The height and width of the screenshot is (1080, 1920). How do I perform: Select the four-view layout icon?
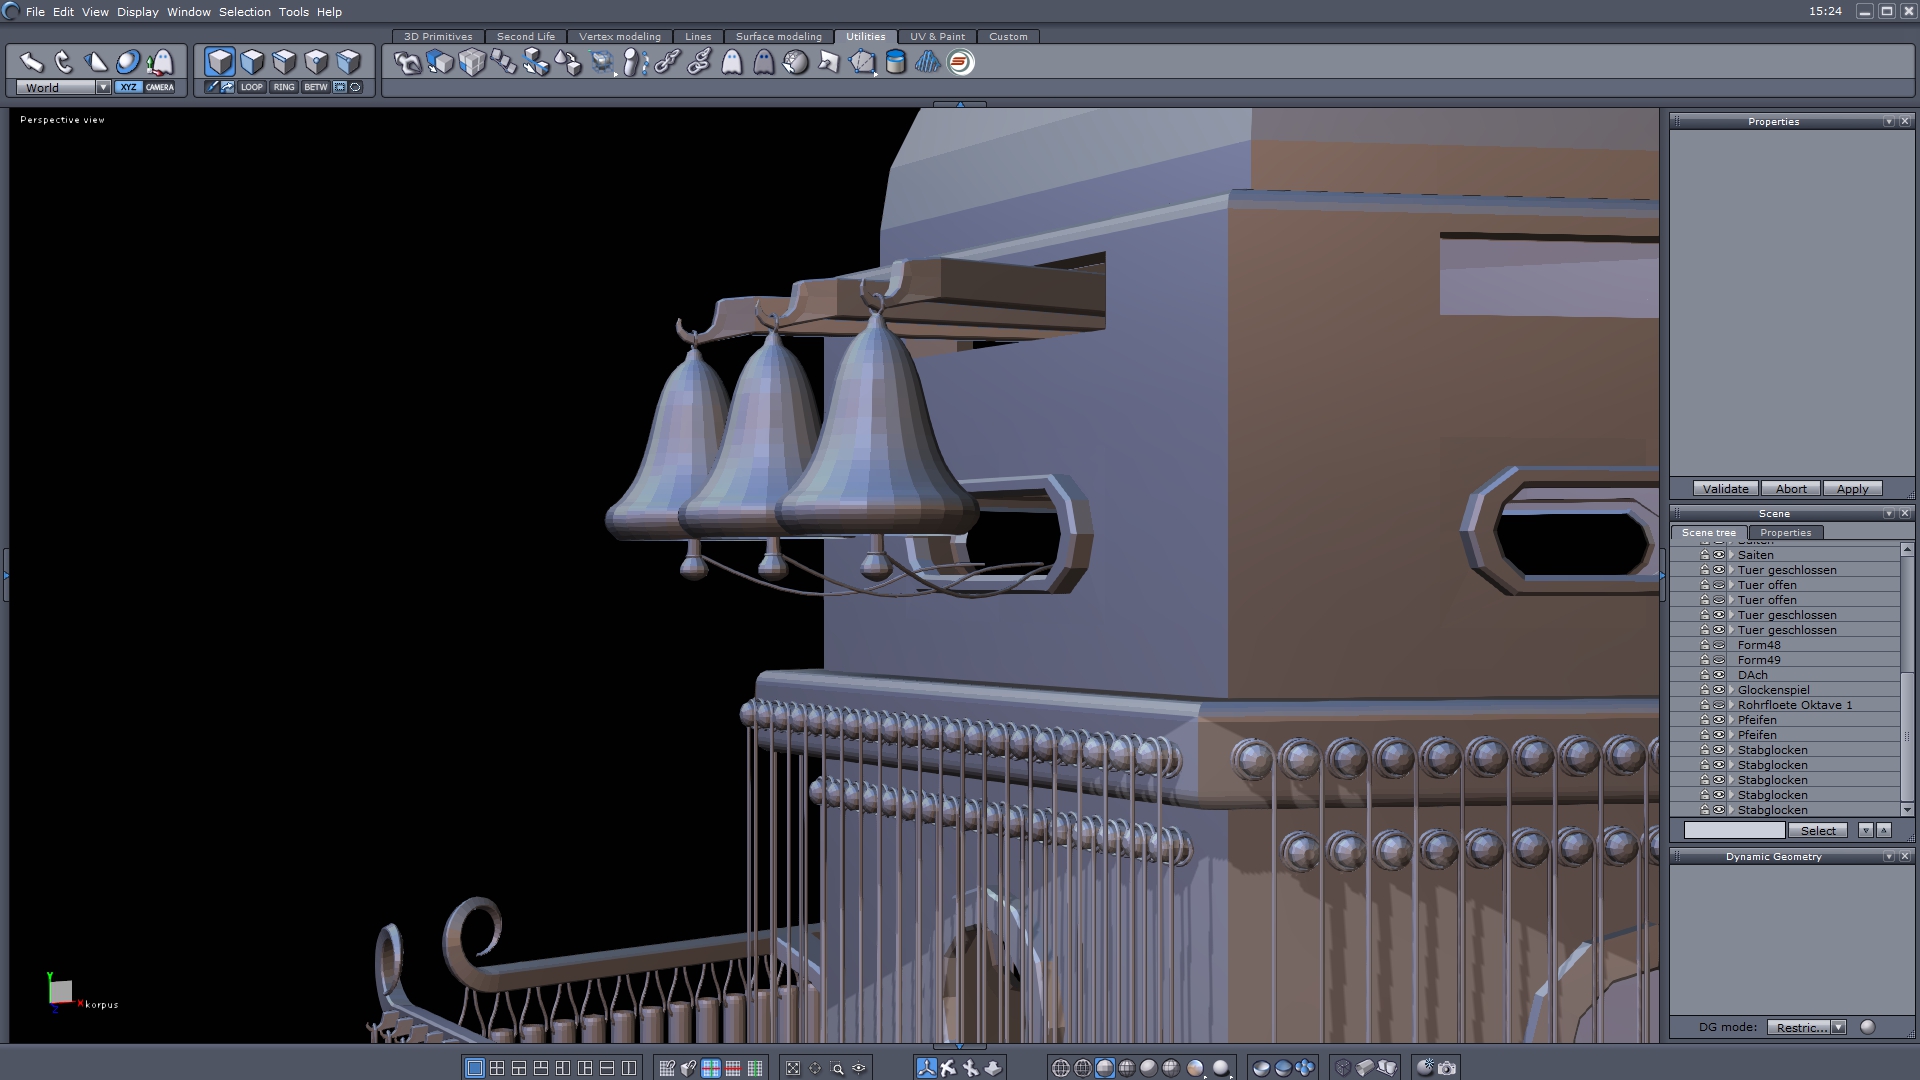coord(497,1068)
